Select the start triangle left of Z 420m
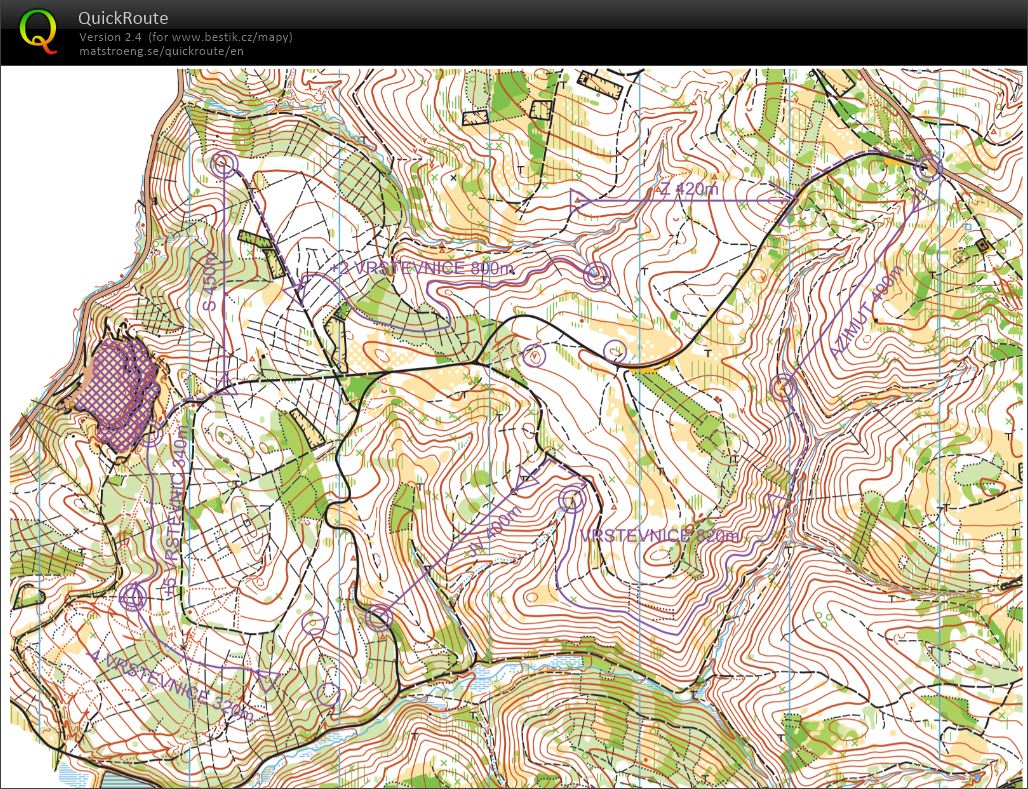The image size is (1028, 789). tap(578, 200)
